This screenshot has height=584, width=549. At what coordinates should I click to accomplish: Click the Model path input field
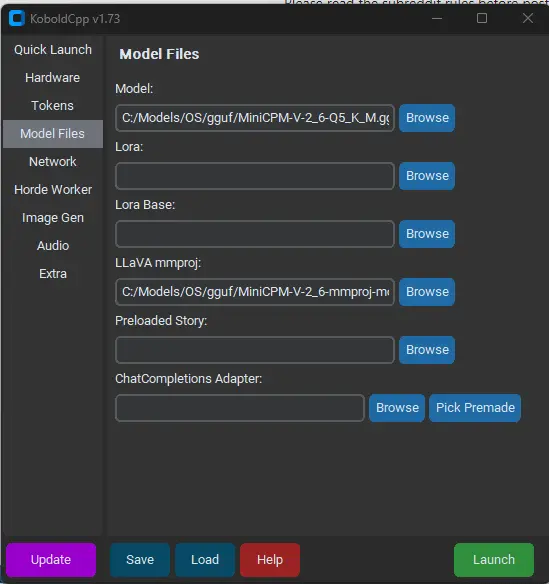255,118
